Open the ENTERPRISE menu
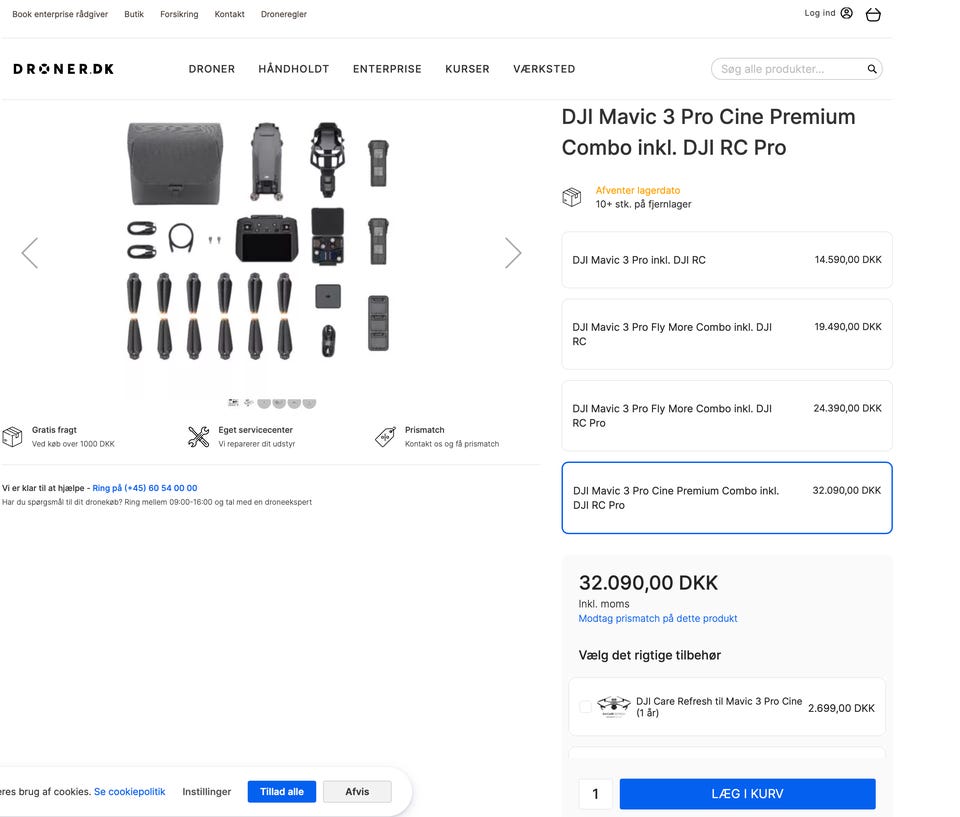The image size is (960, 817). point(387,69)
